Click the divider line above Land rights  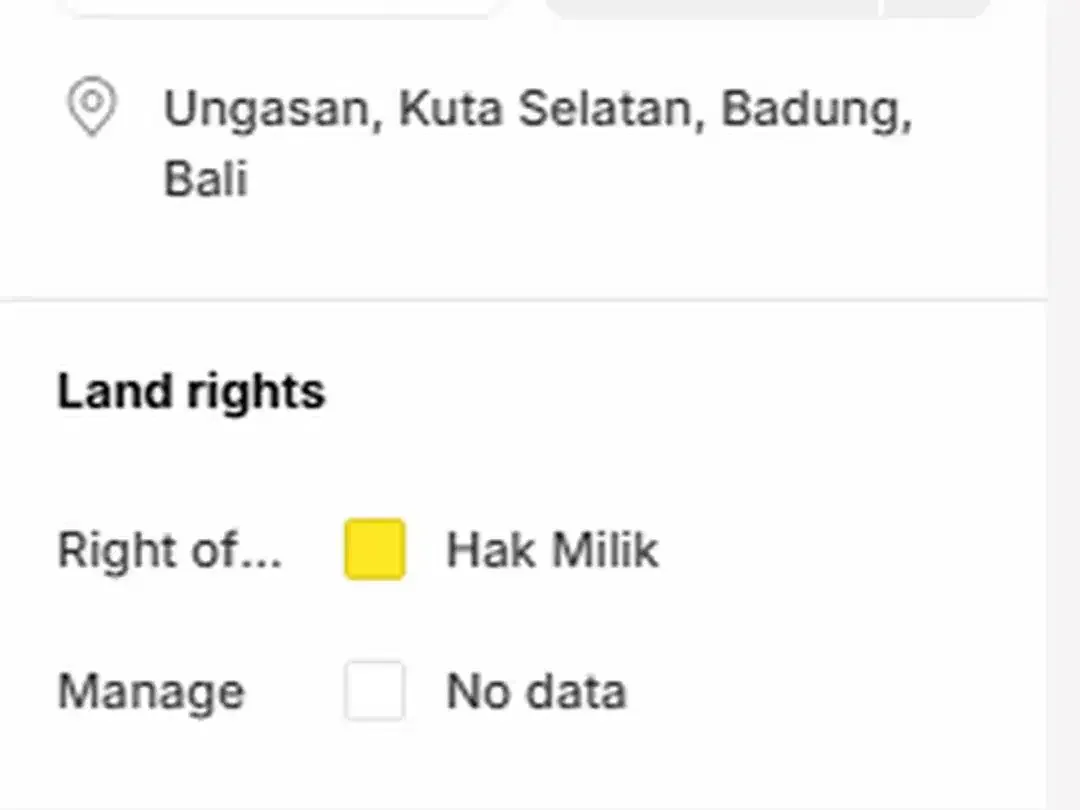523,300
